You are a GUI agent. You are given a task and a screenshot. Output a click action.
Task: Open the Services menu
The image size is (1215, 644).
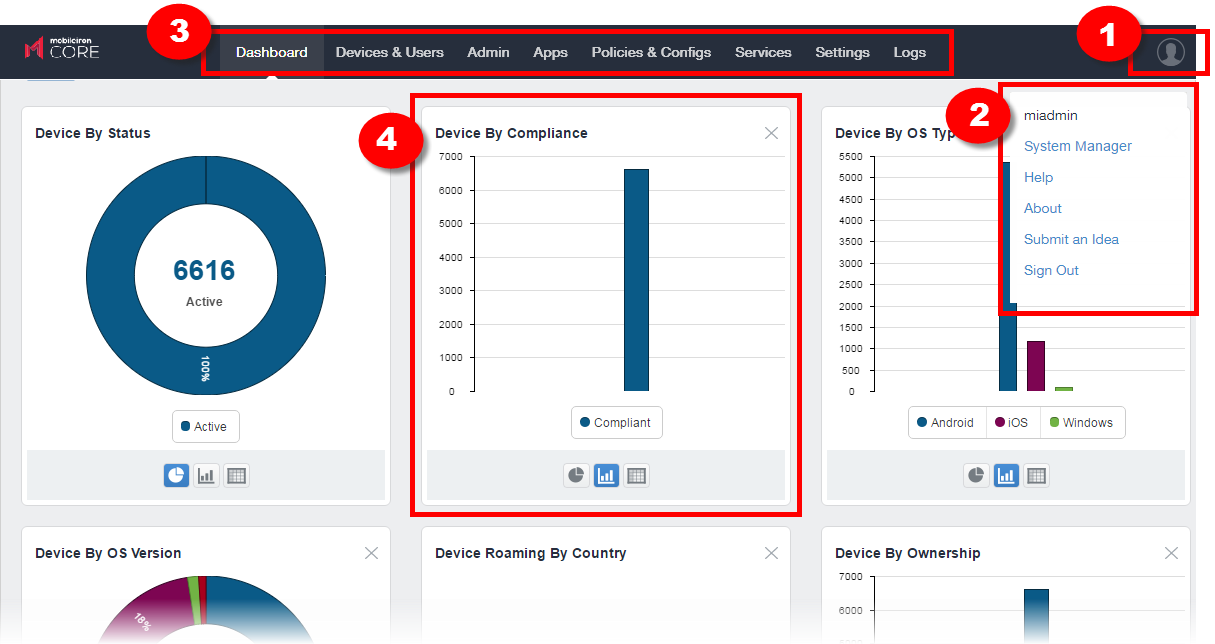tap(763, 52)
